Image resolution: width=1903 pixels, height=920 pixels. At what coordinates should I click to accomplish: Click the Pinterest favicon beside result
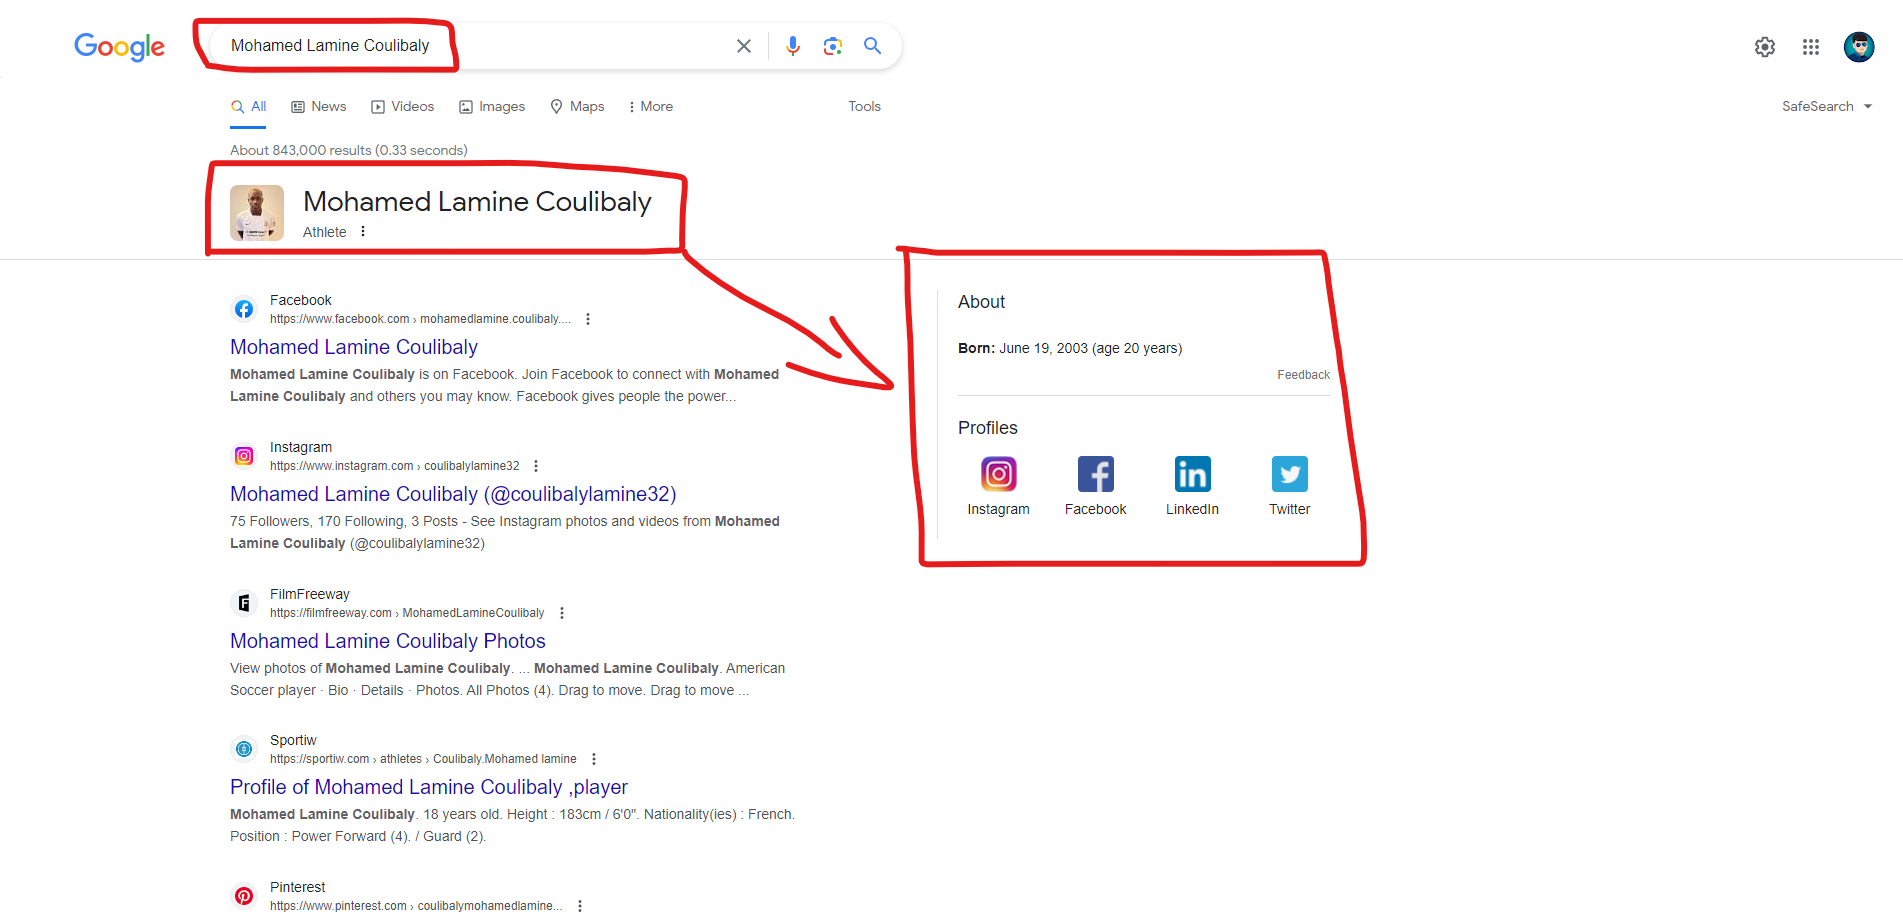[244, 896]
